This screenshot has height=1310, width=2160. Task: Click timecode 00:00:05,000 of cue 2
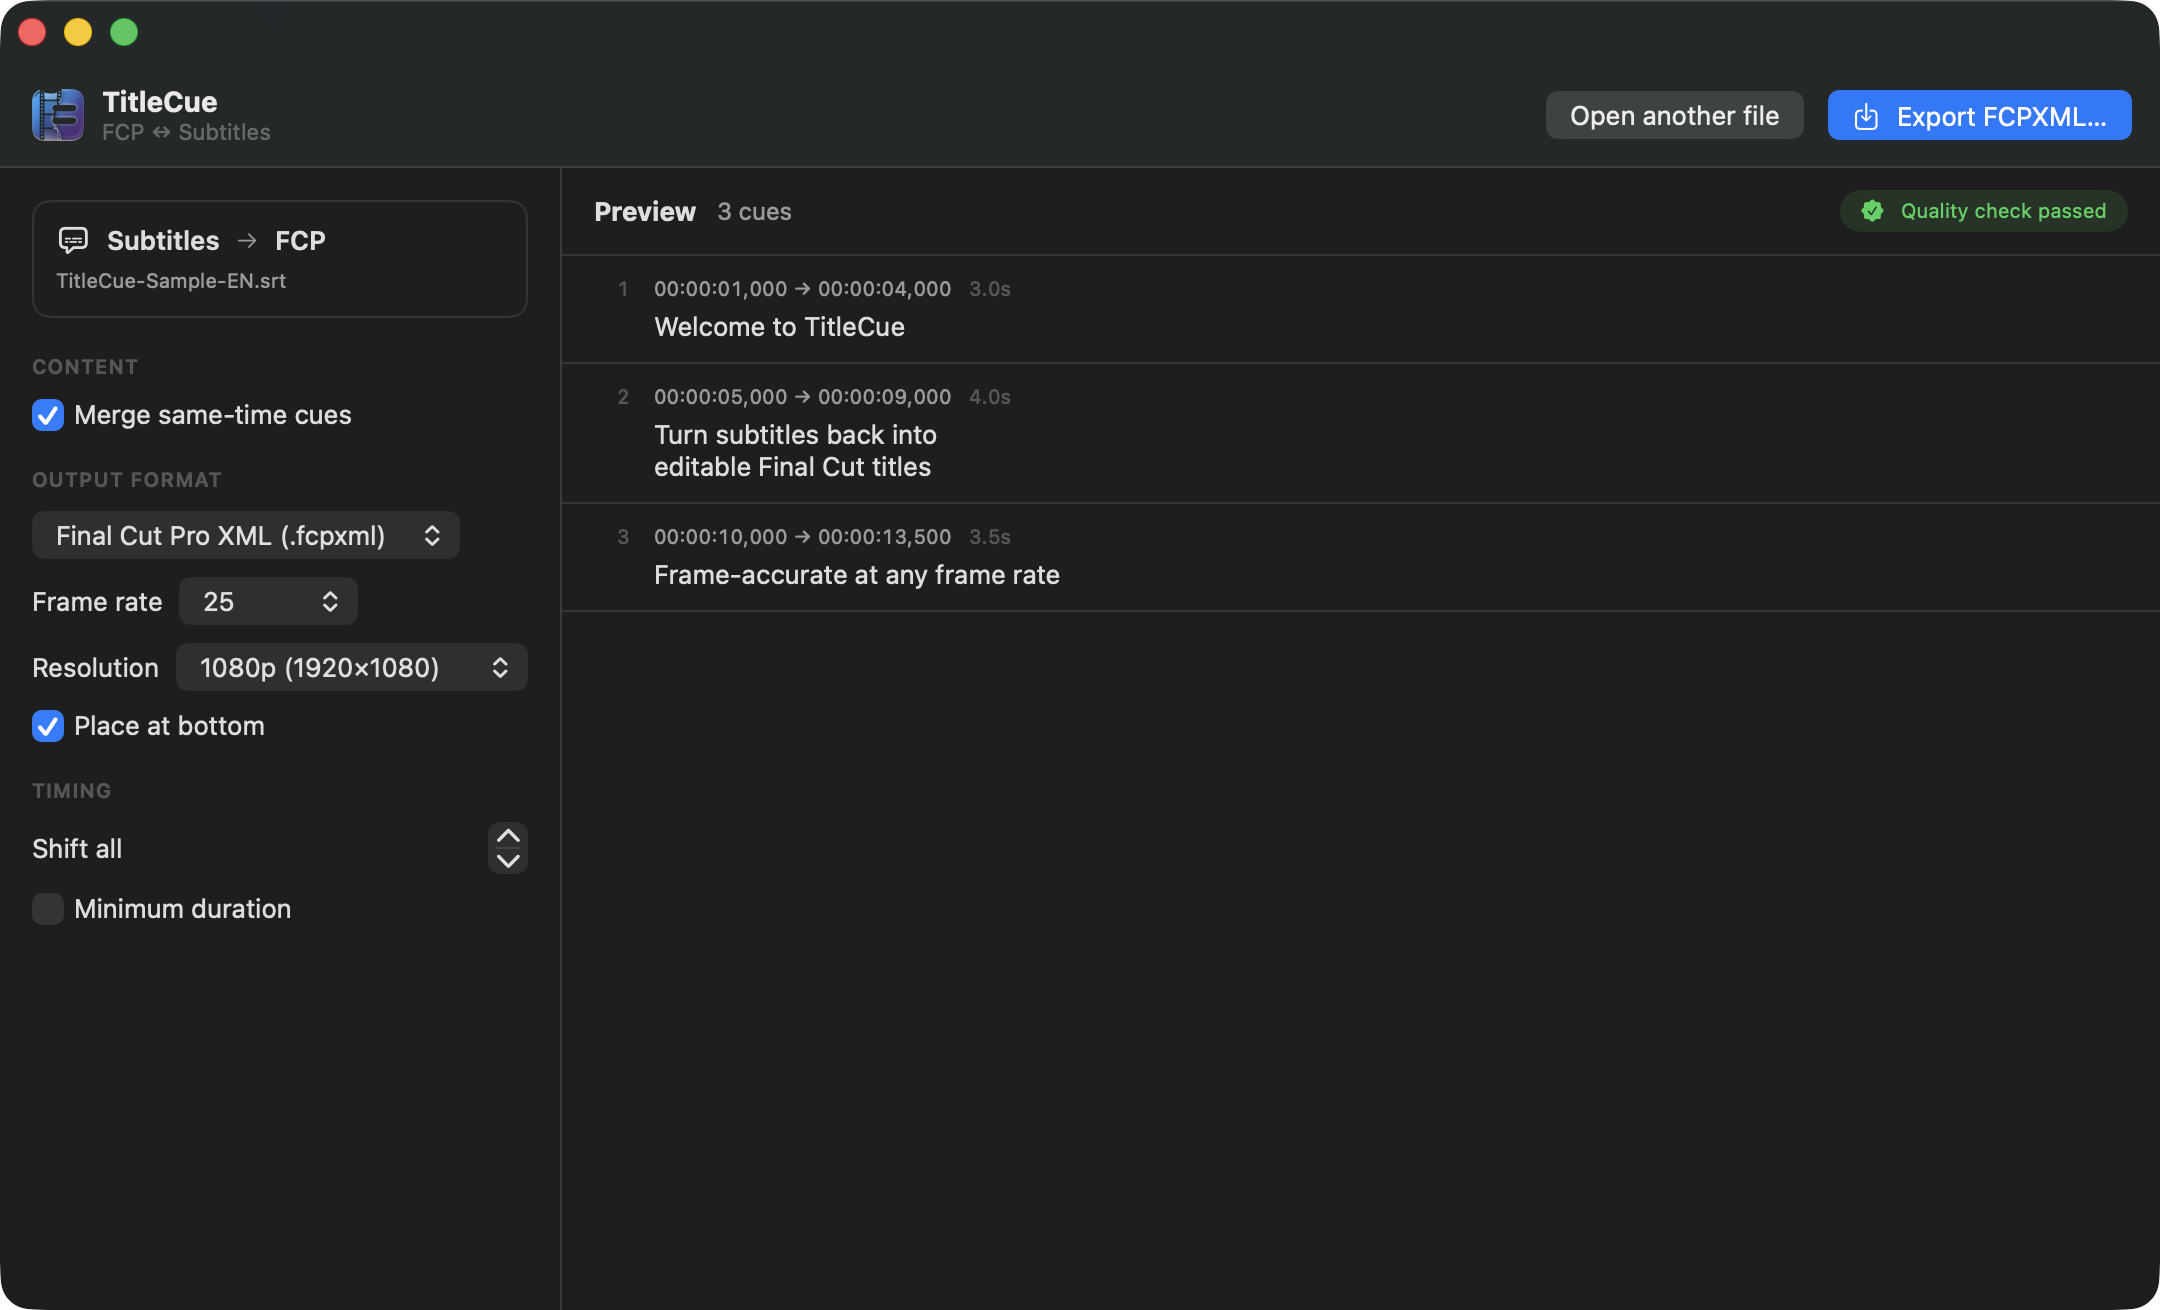click(x=721, y=397)
